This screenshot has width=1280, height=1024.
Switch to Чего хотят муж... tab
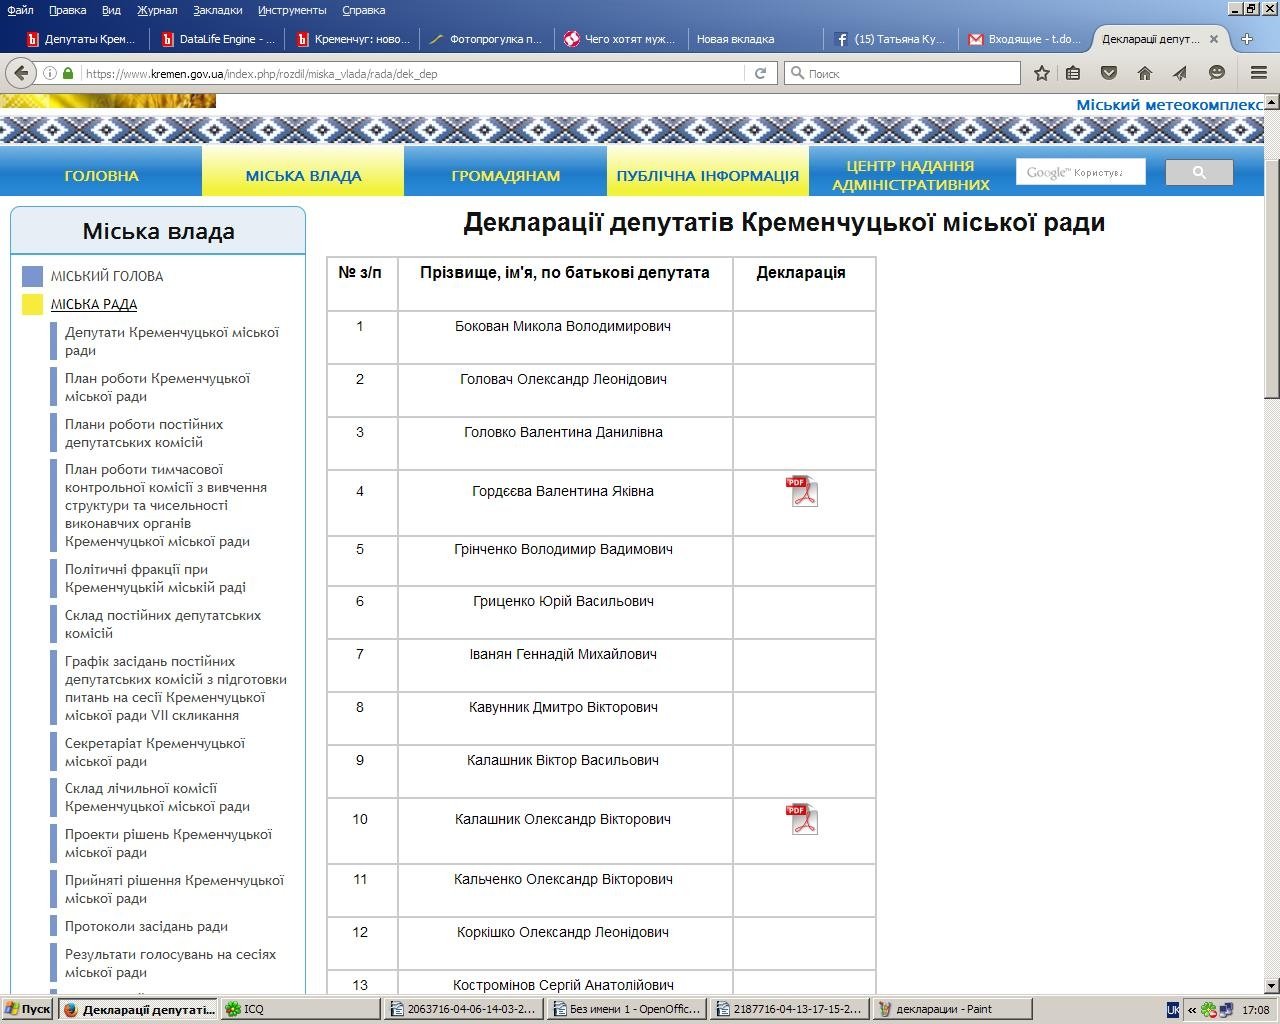(x=622, y=39)
